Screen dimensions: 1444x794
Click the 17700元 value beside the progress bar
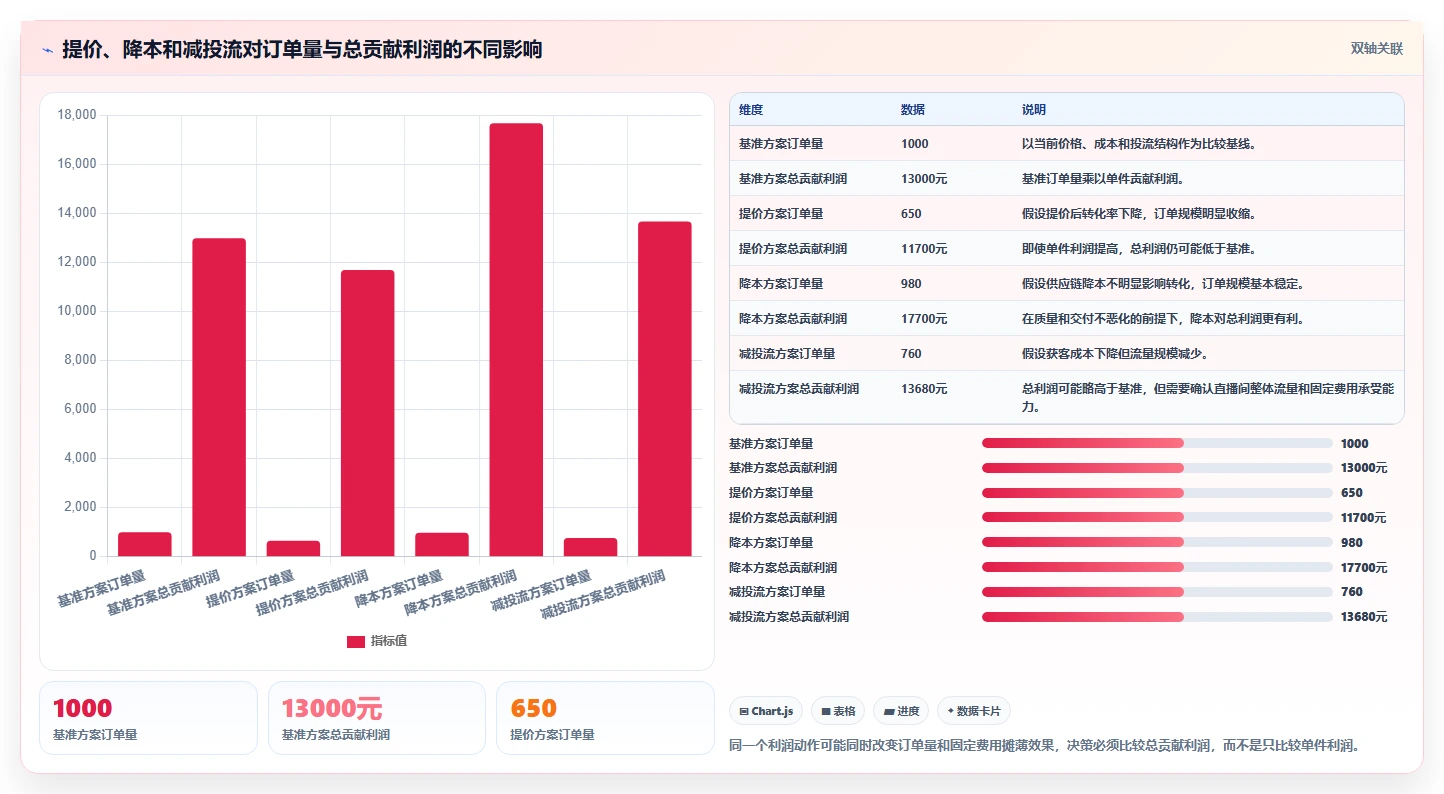[1364, 568]
